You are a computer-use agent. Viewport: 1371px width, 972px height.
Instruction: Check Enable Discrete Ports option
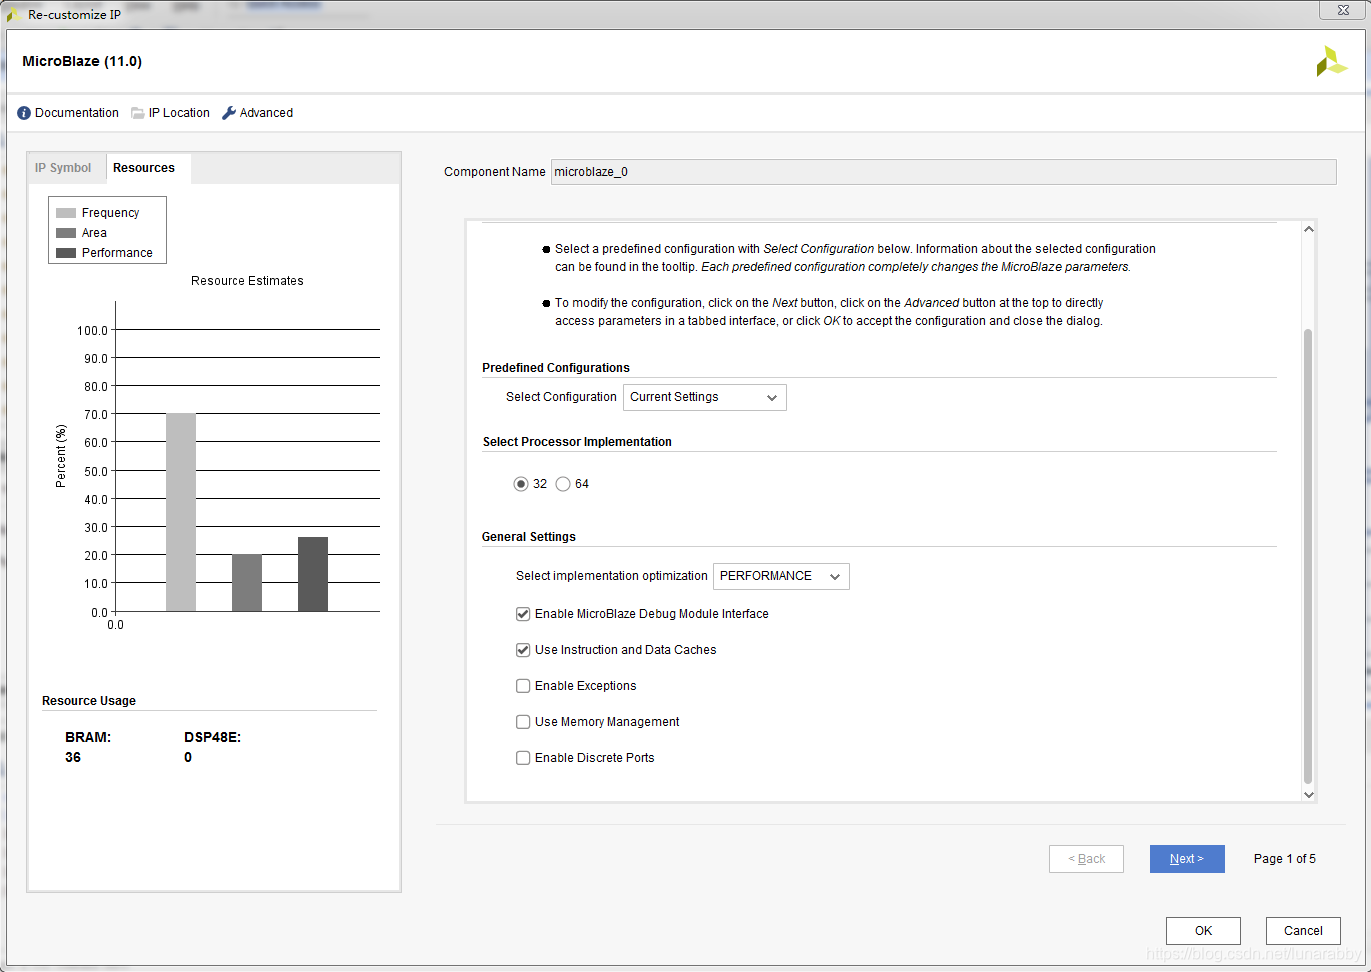[x=523, y=758]
